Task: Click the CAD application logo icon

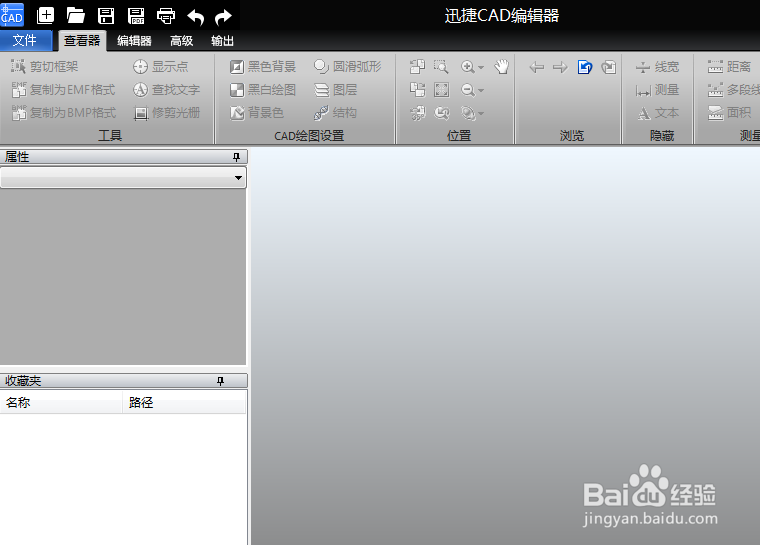Action: pos(12,15)
